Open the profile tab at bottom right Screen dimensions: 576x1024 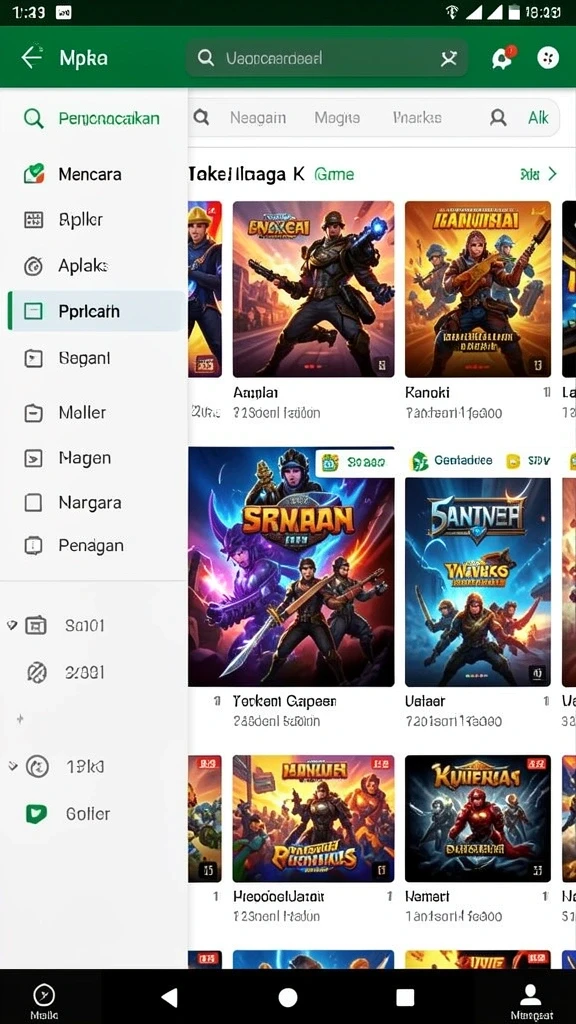point(531,1001)
